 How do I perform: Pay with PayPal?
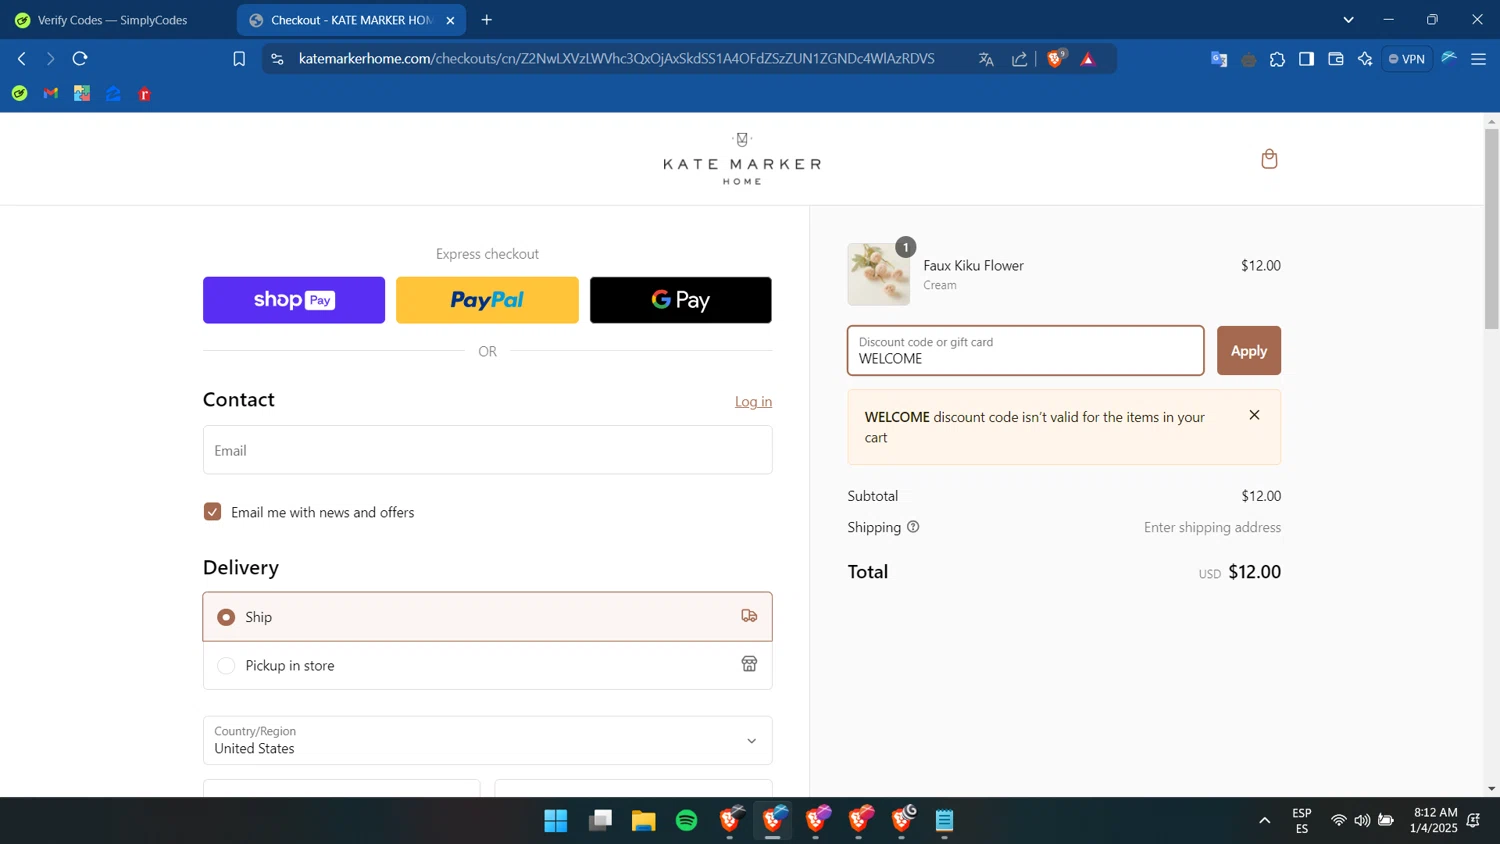point(487,300)
